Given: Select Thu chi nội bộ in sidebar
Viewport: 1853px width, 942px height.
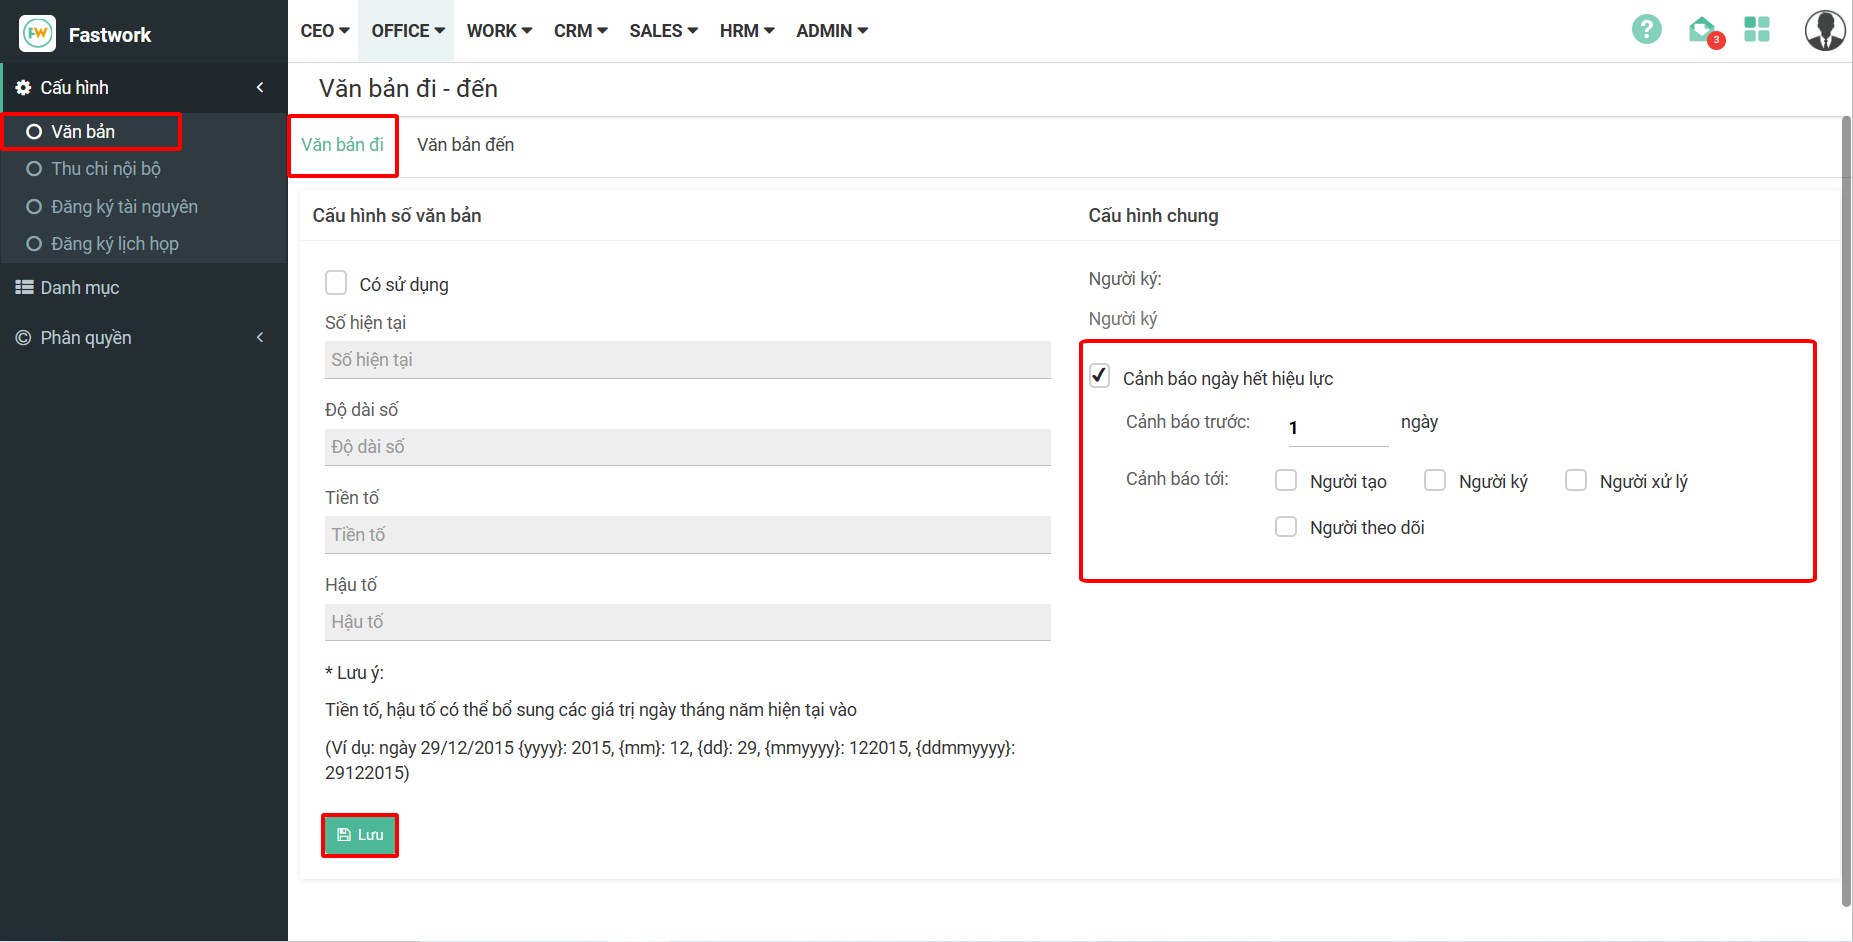Looking at the screenshot, I should (x=106, y=169).
